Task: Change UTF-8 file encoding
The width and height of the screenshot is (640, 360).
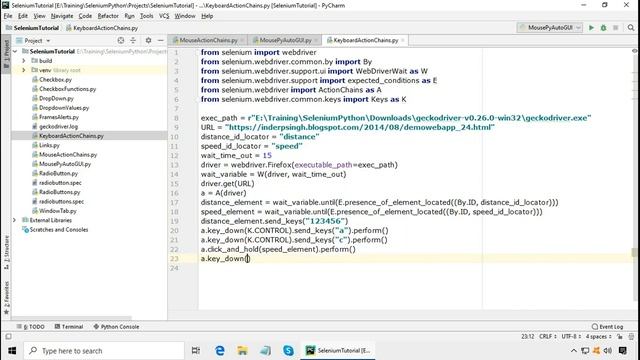Action: [571, 336]
